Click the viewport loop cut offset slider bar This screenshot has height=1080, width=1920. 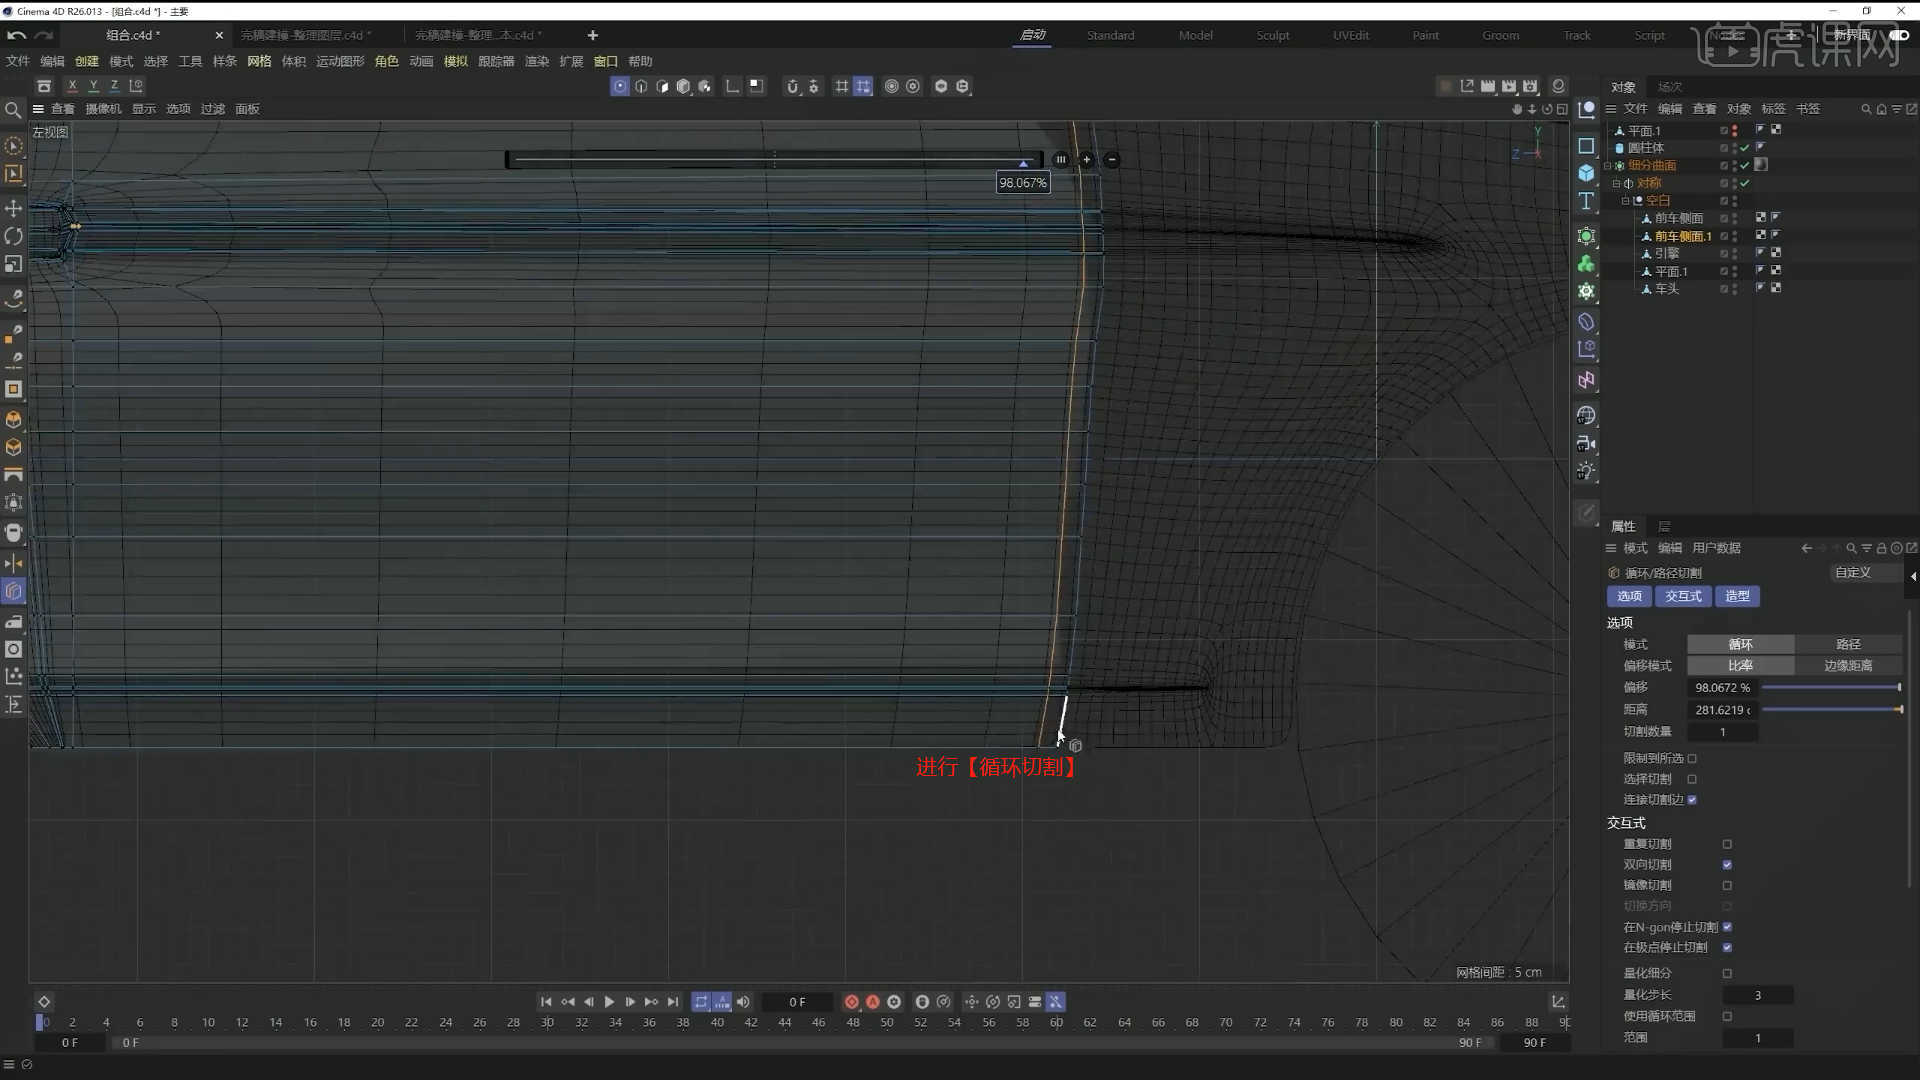tap(774, 159)
